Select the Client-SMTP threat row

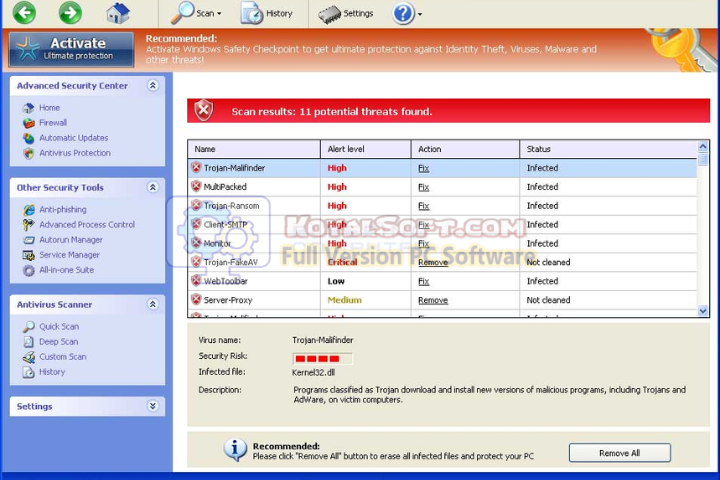(442, 225)
